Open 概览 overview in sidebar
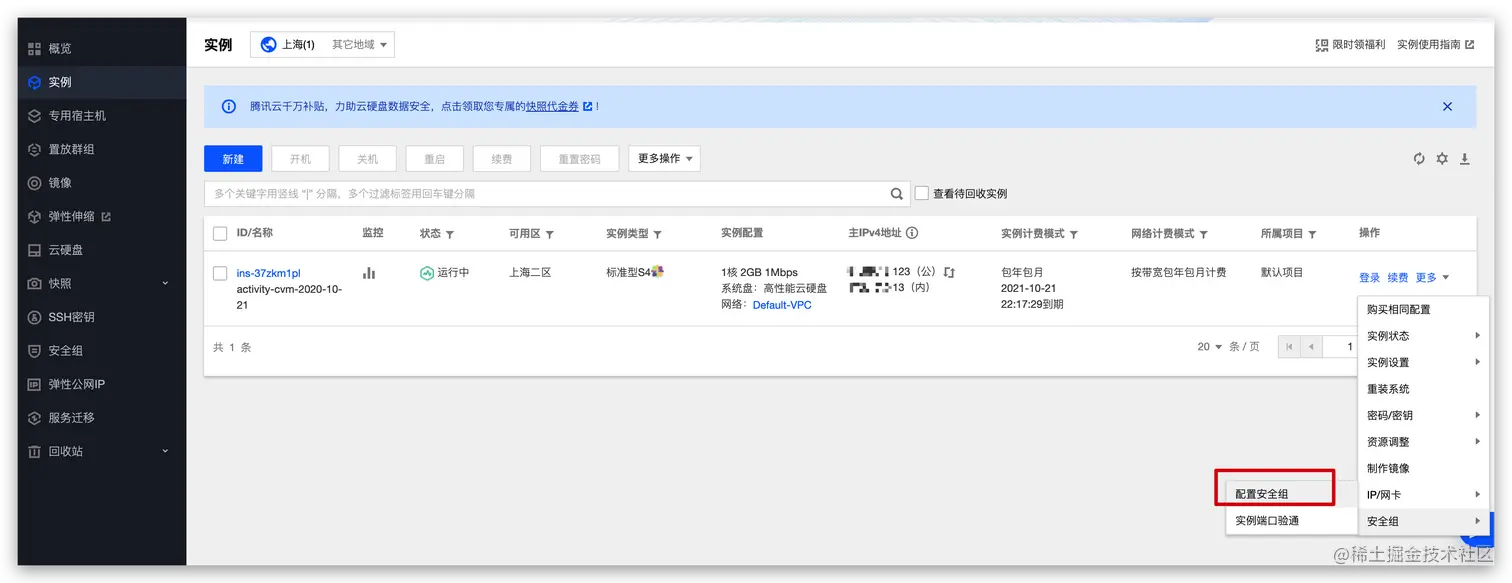This screenshot has height=583, width=1512. [60, 48]
